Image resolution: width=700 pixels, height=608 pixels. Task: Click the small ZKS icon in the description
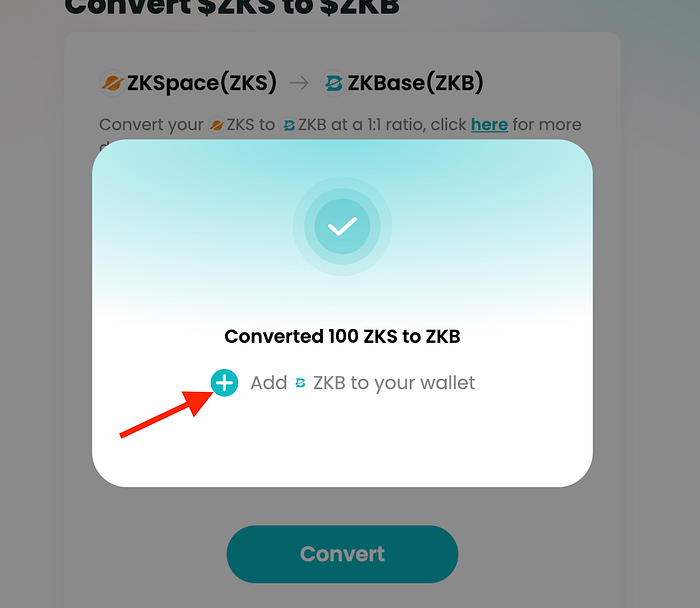pyautogui.click(x=217, y=125)
